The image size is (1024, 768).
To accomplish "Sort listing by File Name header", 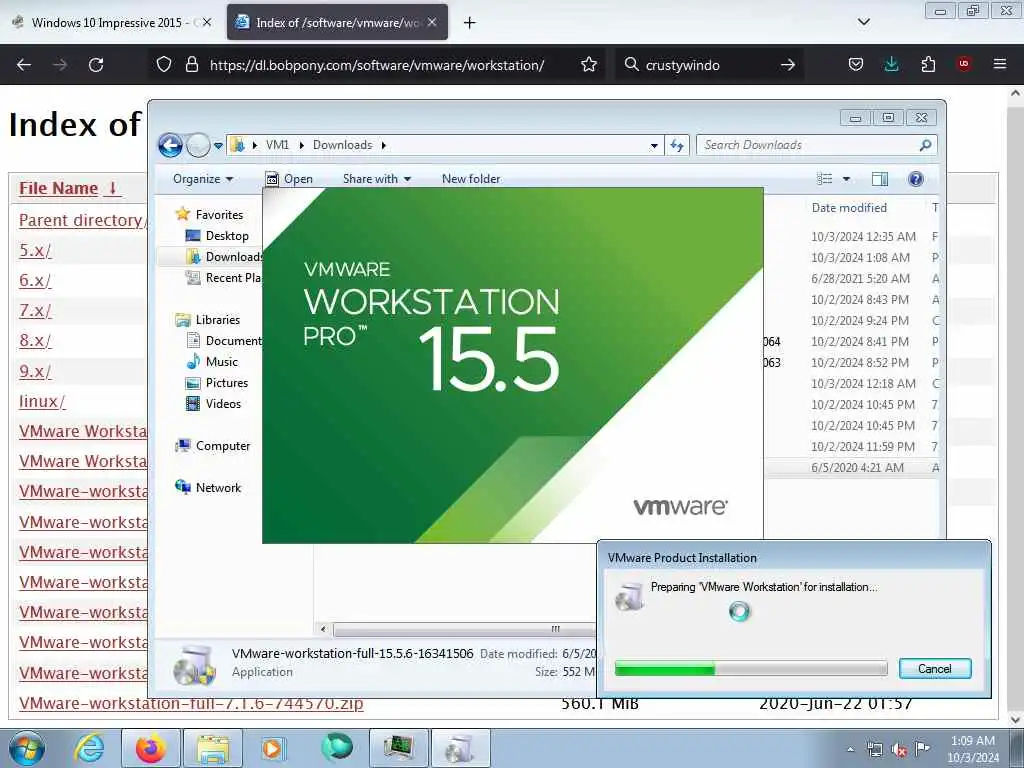I will (69, 188).
